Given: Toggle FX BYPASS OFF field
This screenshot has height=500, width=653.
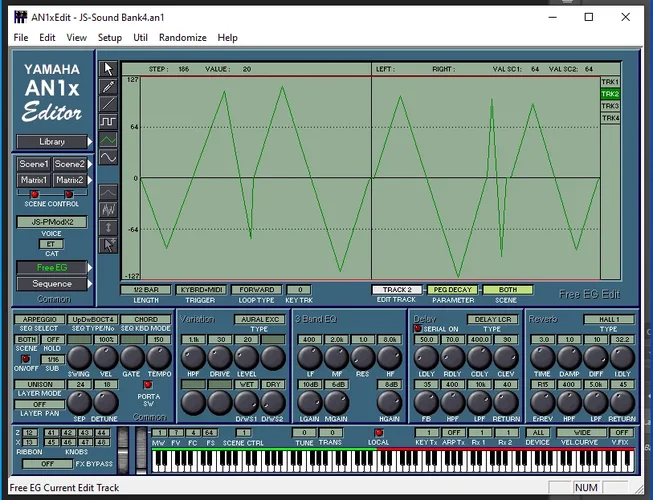Looking at the screenshot, I should coord(47,463).
